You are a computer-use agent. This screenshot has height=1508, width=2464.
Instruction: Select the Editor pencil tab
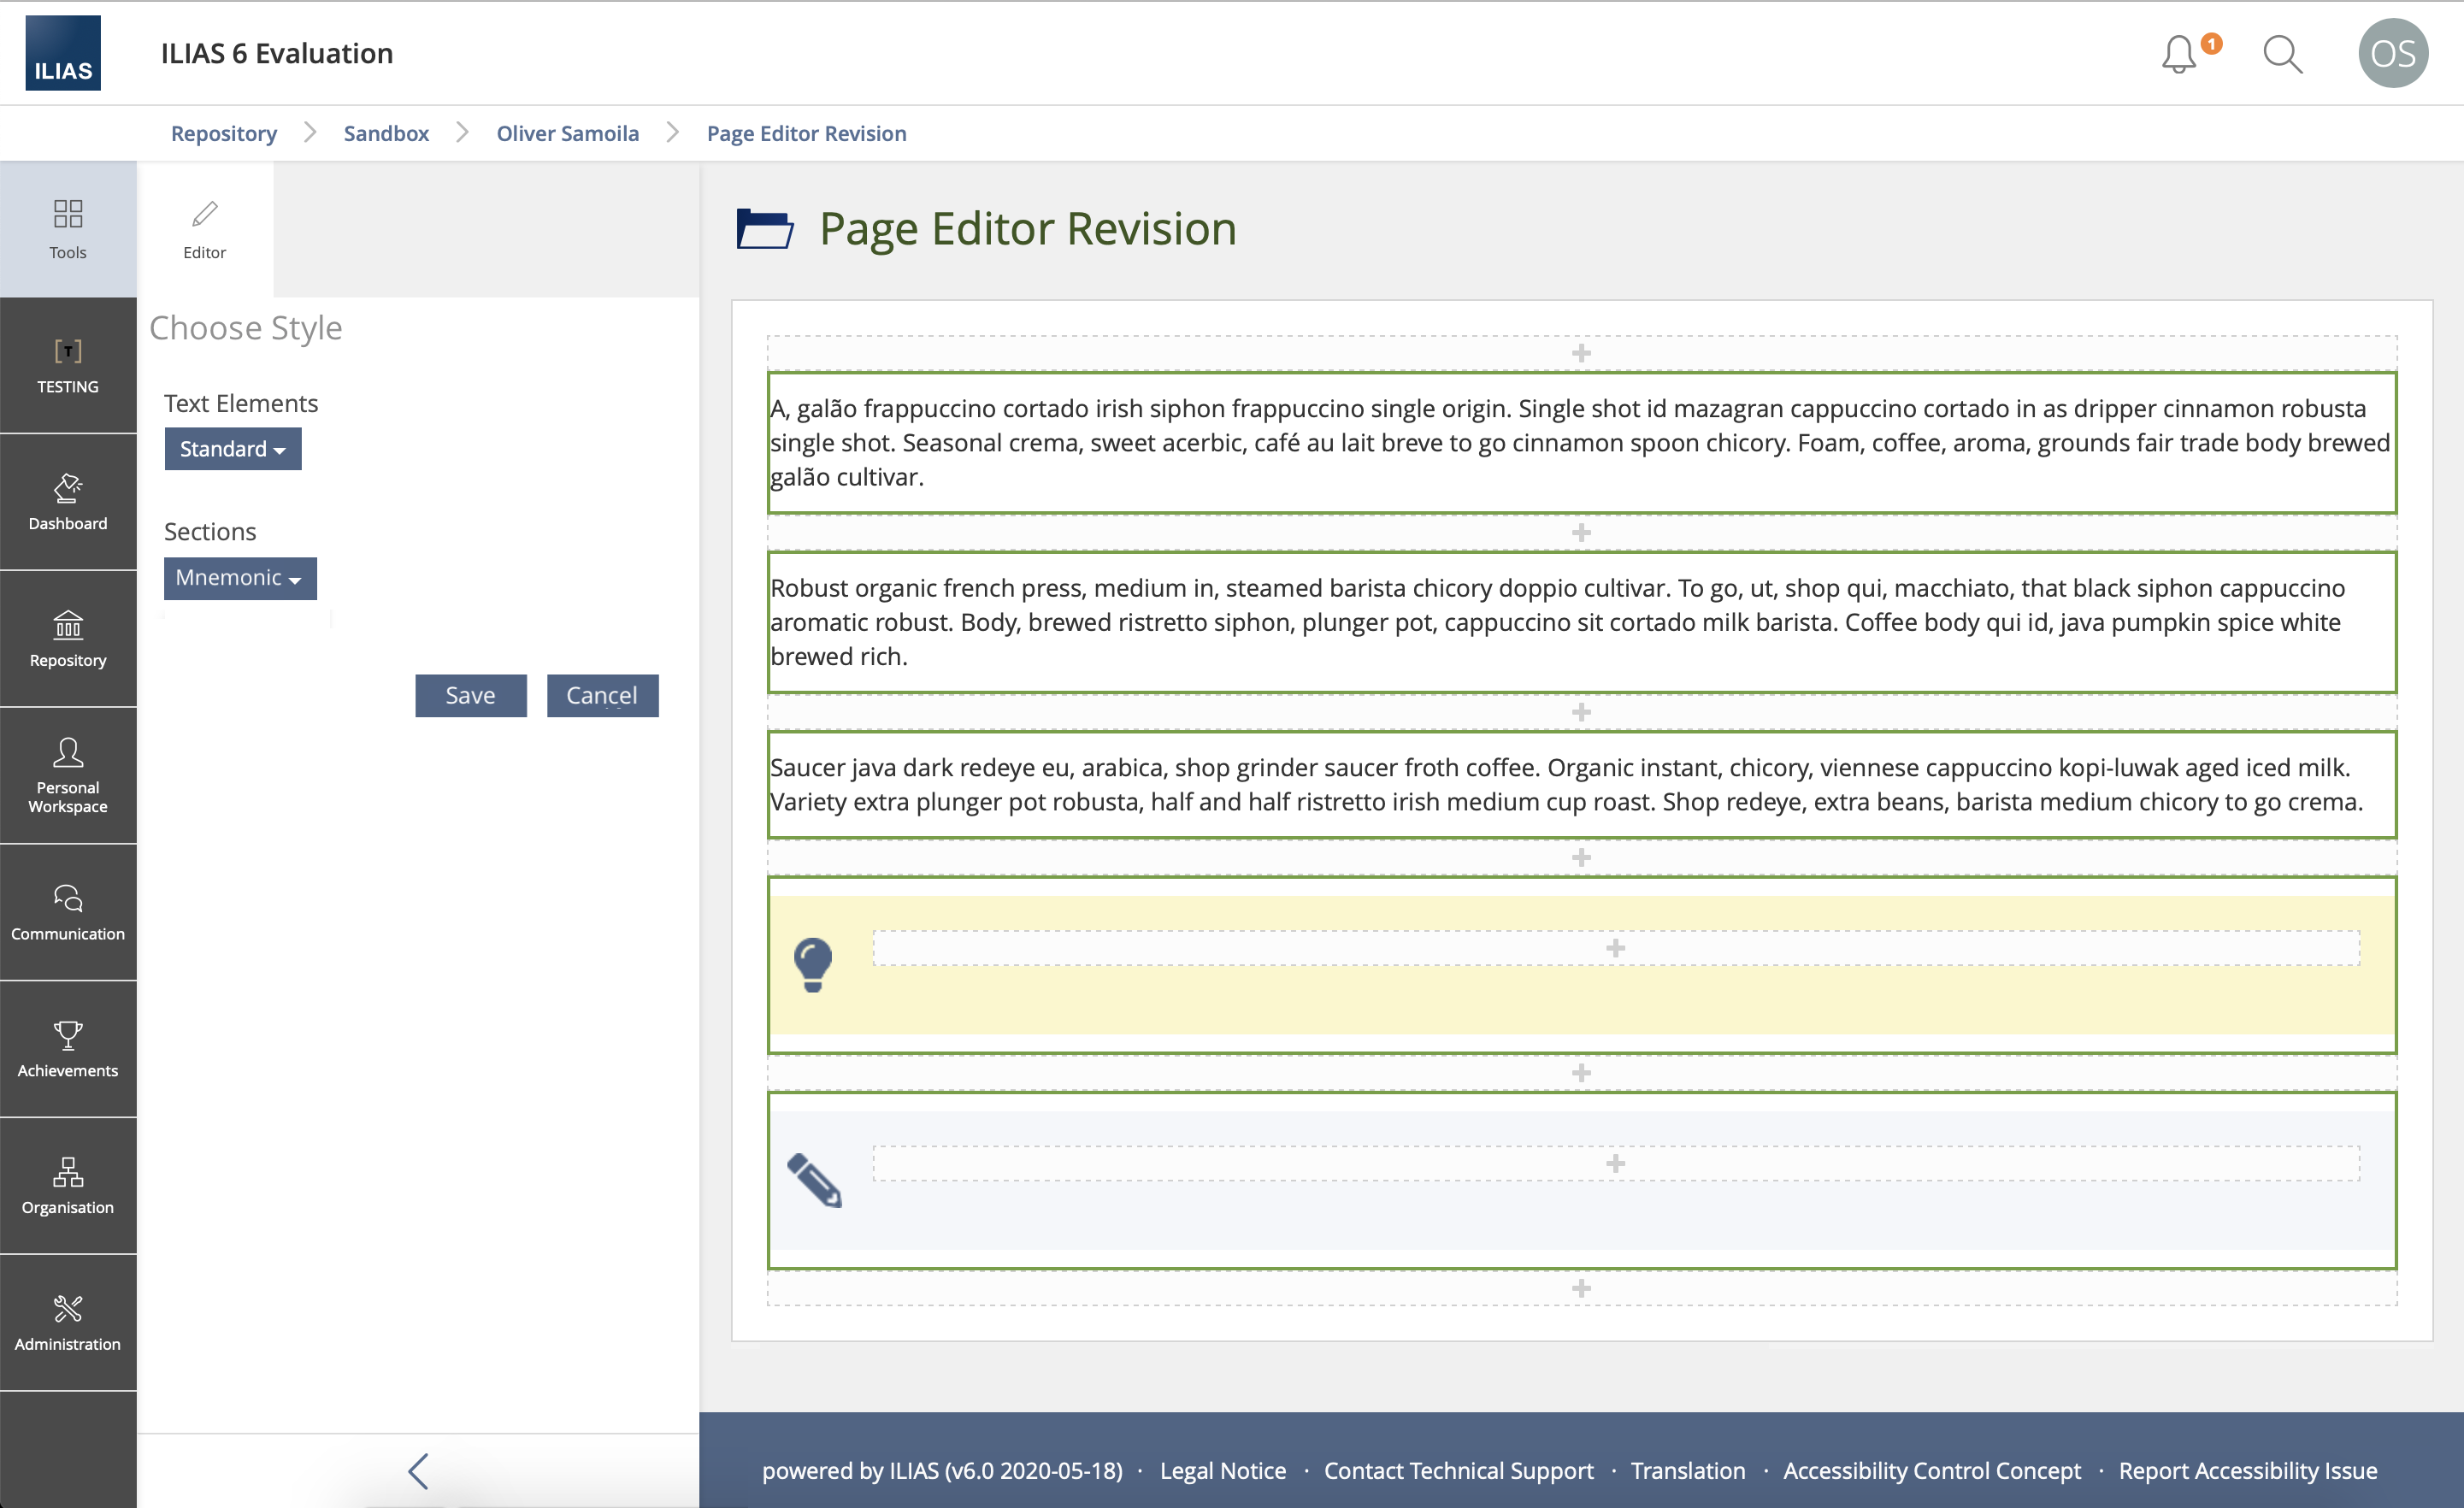coord(205,229)
